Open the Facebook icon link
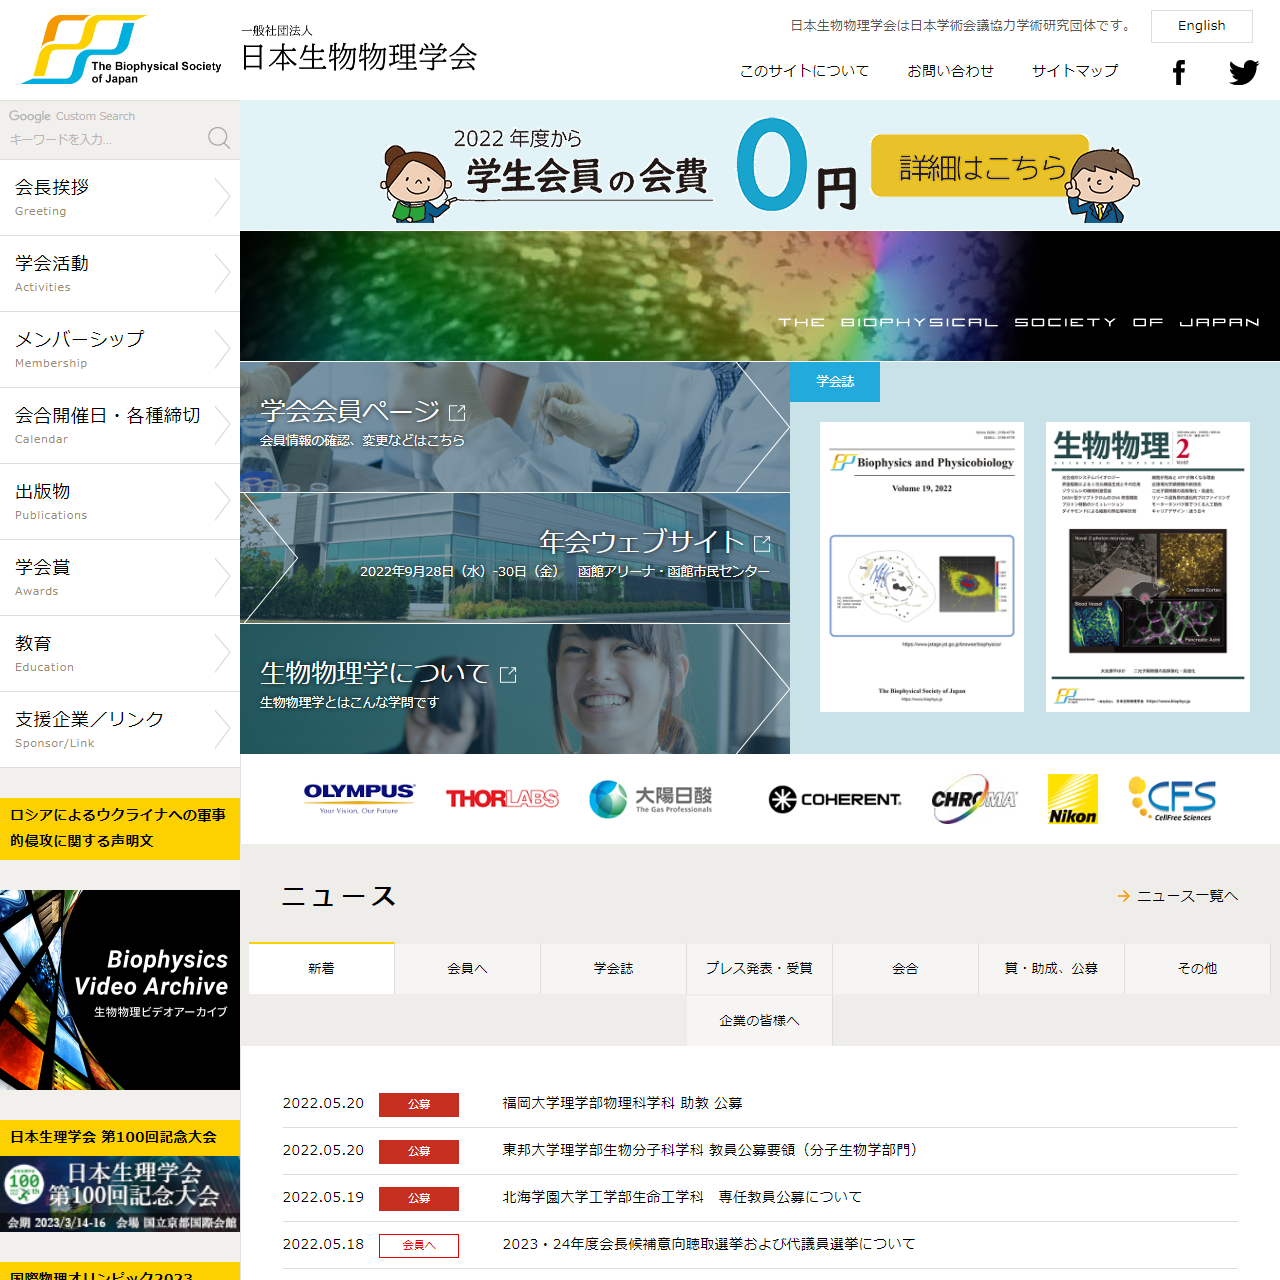Screen dimensions: 1280x1280 tap(1179, 72)
